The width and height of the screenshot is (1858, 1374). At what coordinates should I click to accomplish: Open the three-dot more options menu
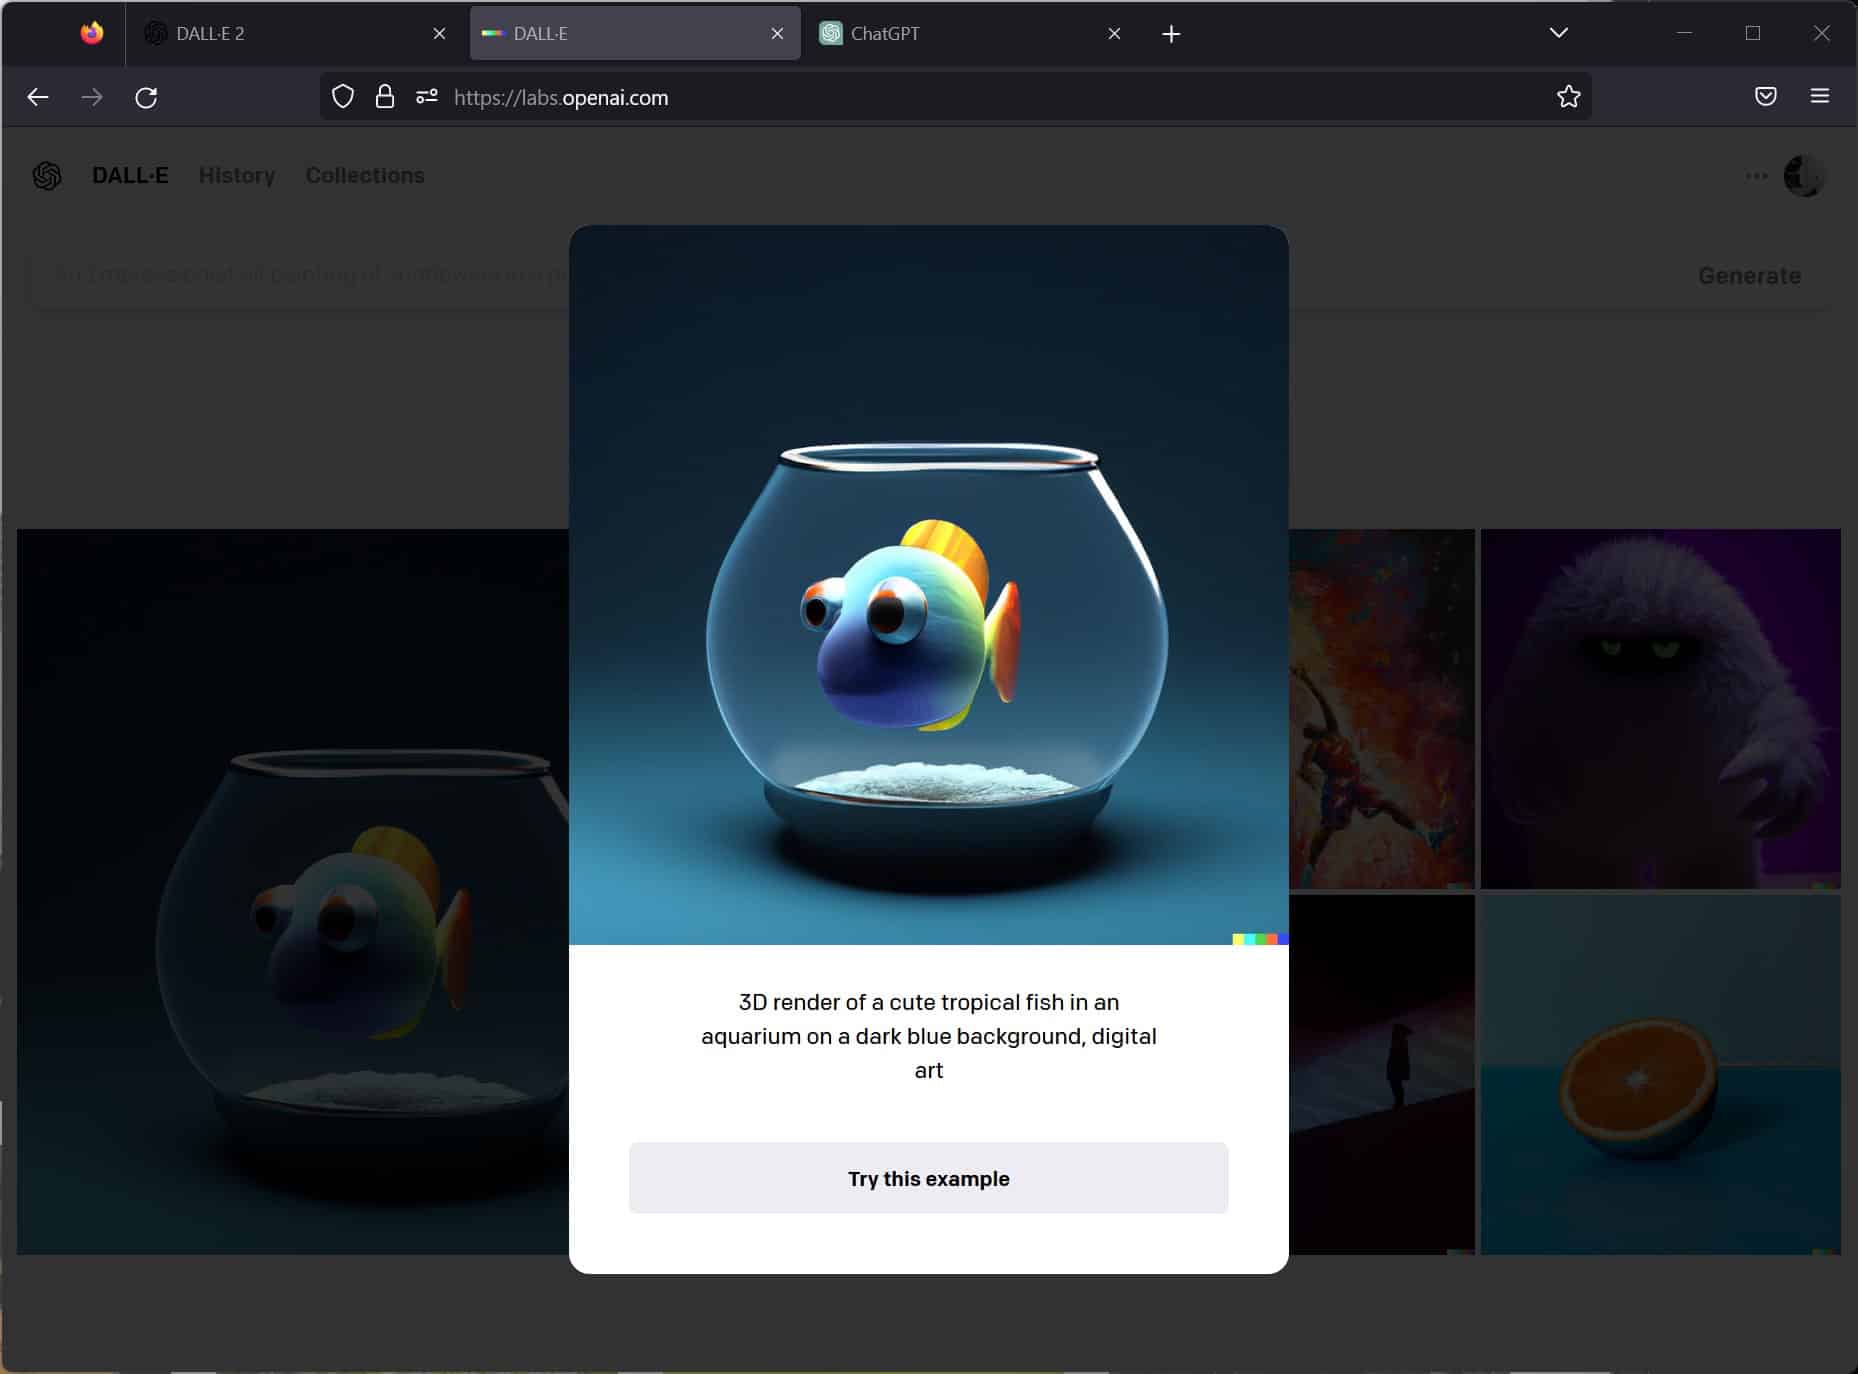[x=1756, y=176]
